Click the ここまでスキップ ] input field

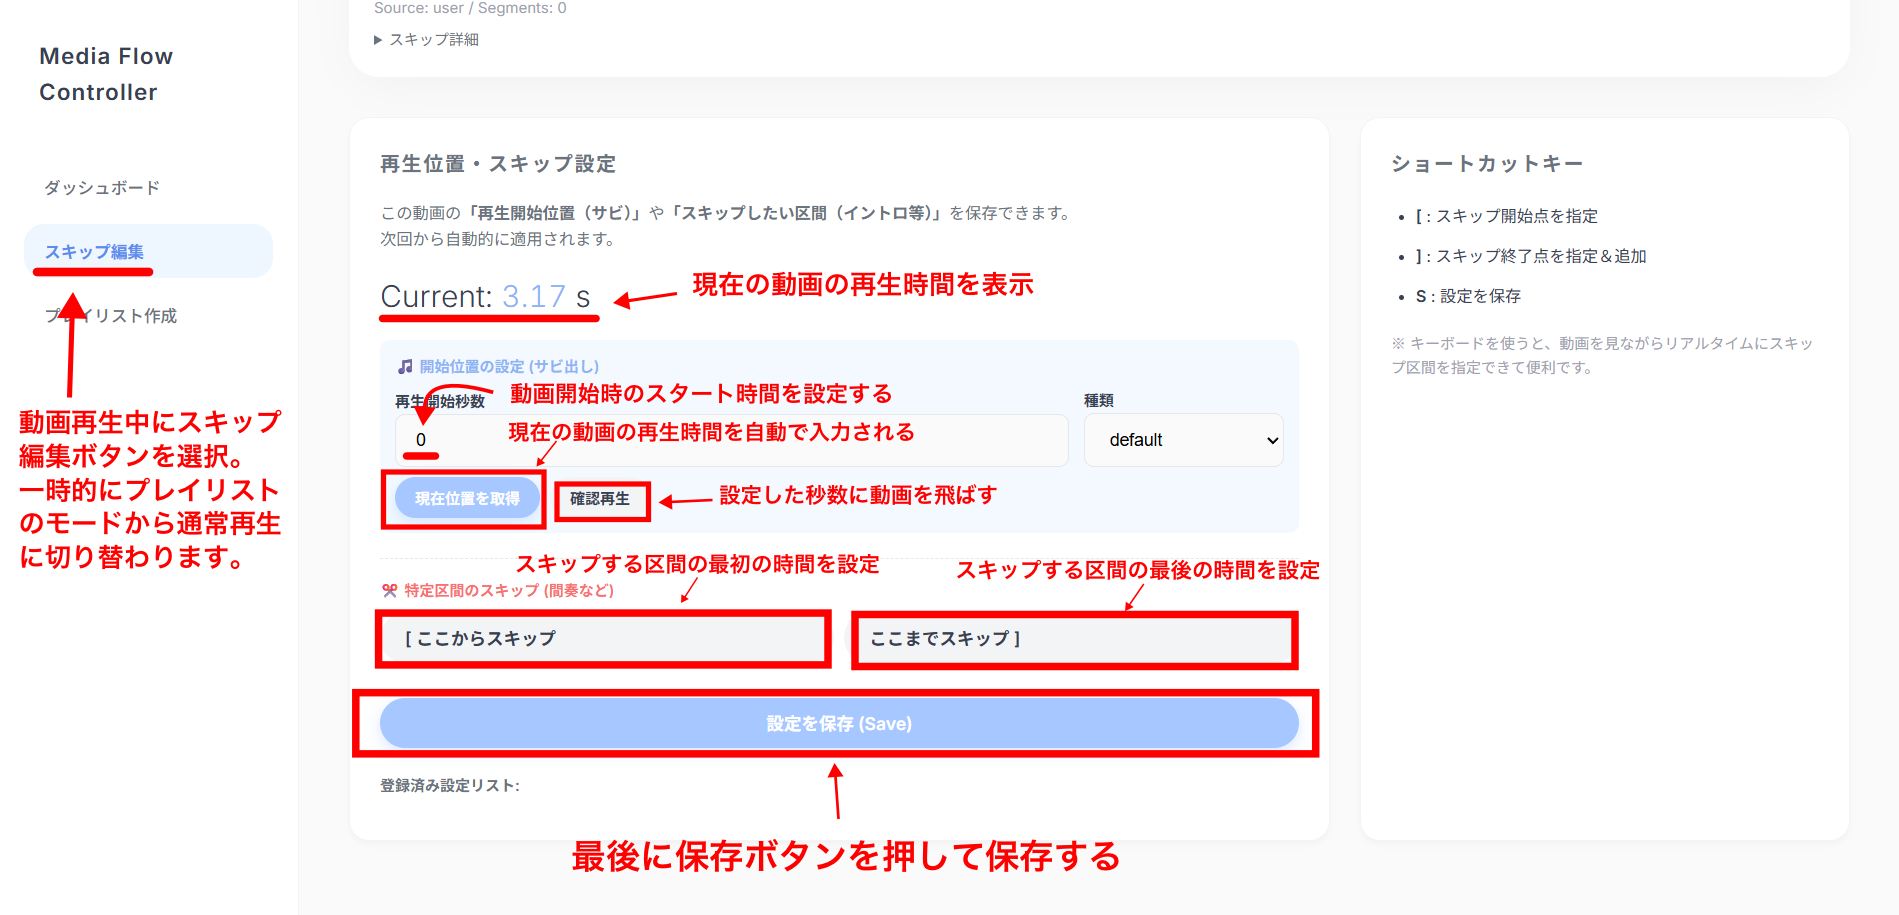[x=1072, y=638]
